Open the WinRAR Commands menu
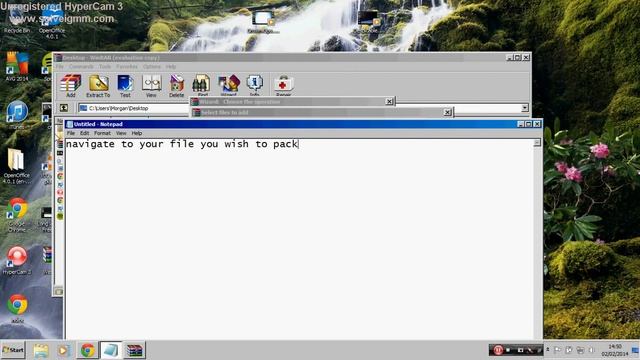640x360 pixels. click(81, 67)
